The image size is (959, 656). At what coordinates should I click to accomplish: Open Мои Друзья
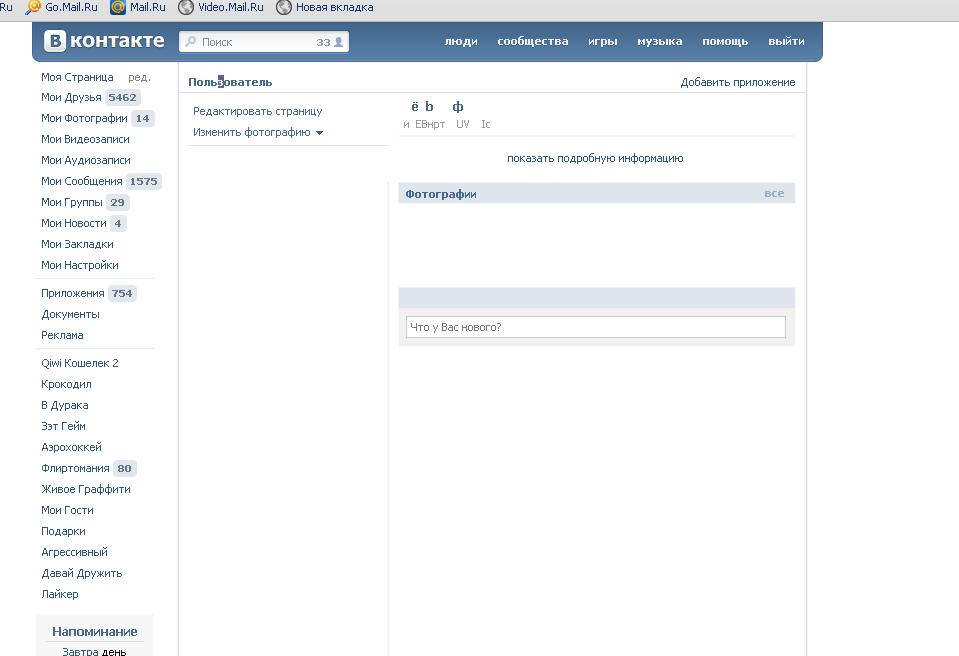coord(71,97)
